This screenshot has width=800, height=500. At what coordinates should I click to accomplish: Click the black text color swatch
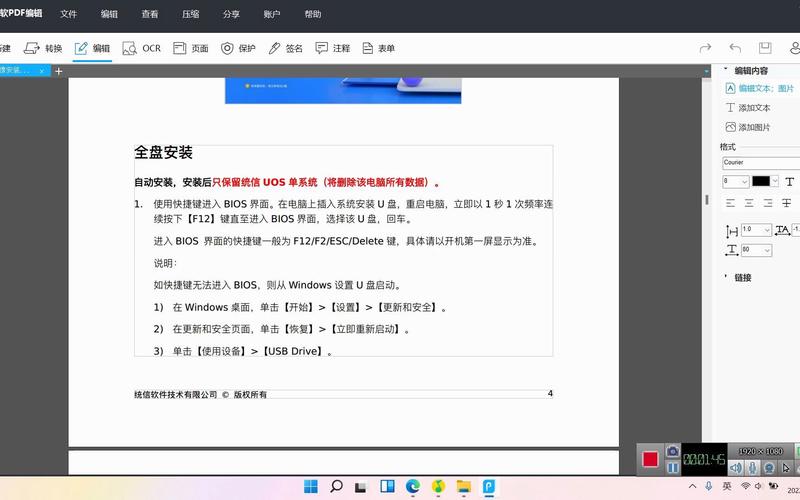coord(760,181)
